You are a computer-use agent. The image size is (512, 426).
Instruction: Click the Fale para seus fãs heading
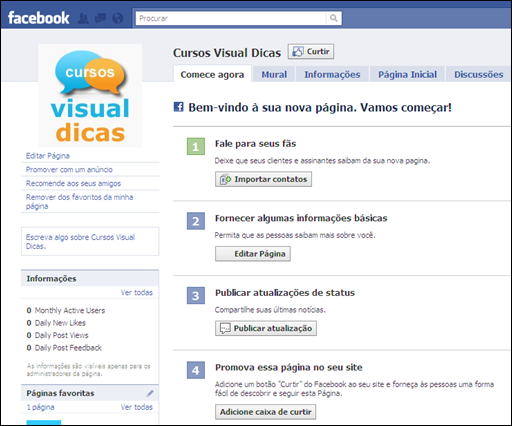tap(255, 144)
